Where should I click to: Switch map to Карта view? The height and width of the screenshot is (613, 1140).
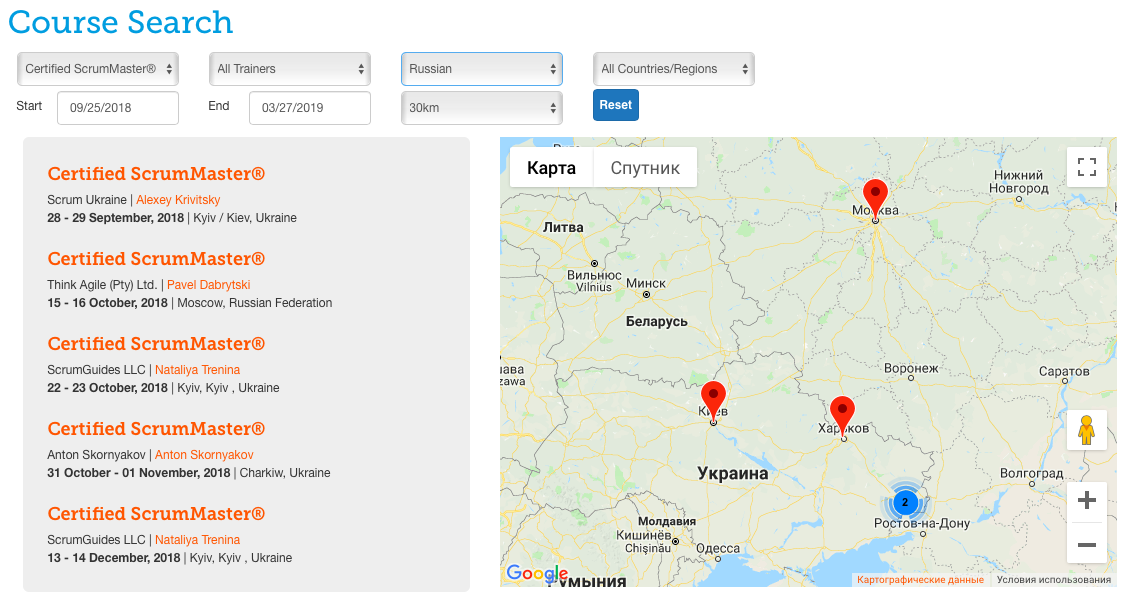coord(551,168)
